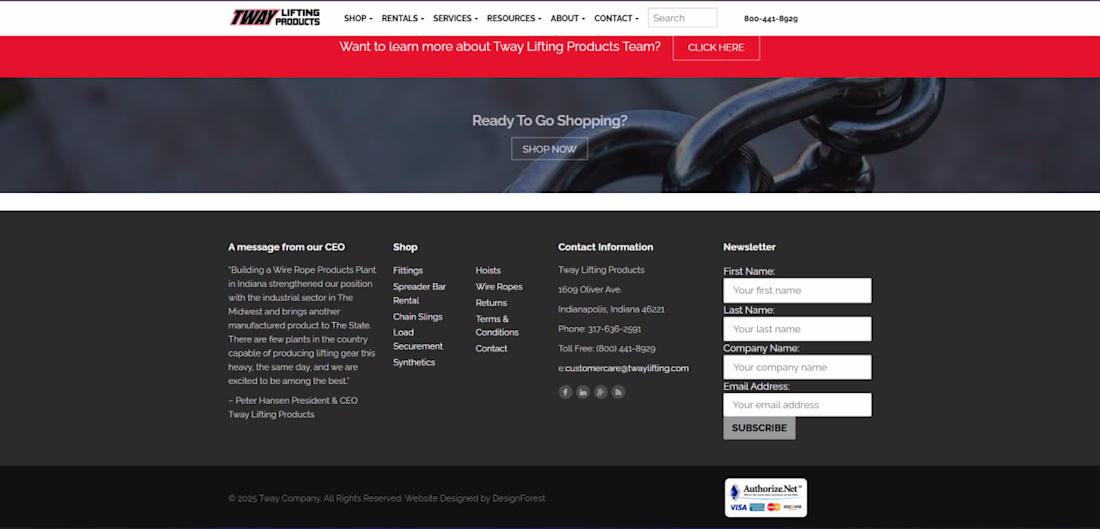
Task: Open the Facebook social icon
Action: point(565,392)
